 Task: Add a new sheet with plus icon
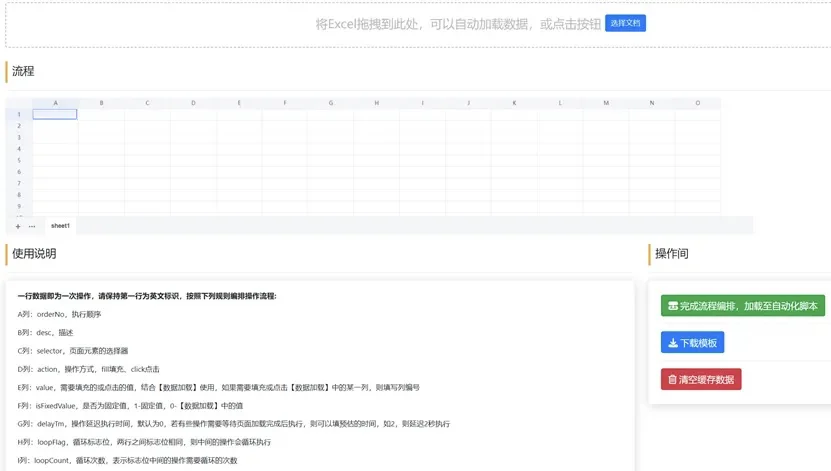click(x=18, y=226)
